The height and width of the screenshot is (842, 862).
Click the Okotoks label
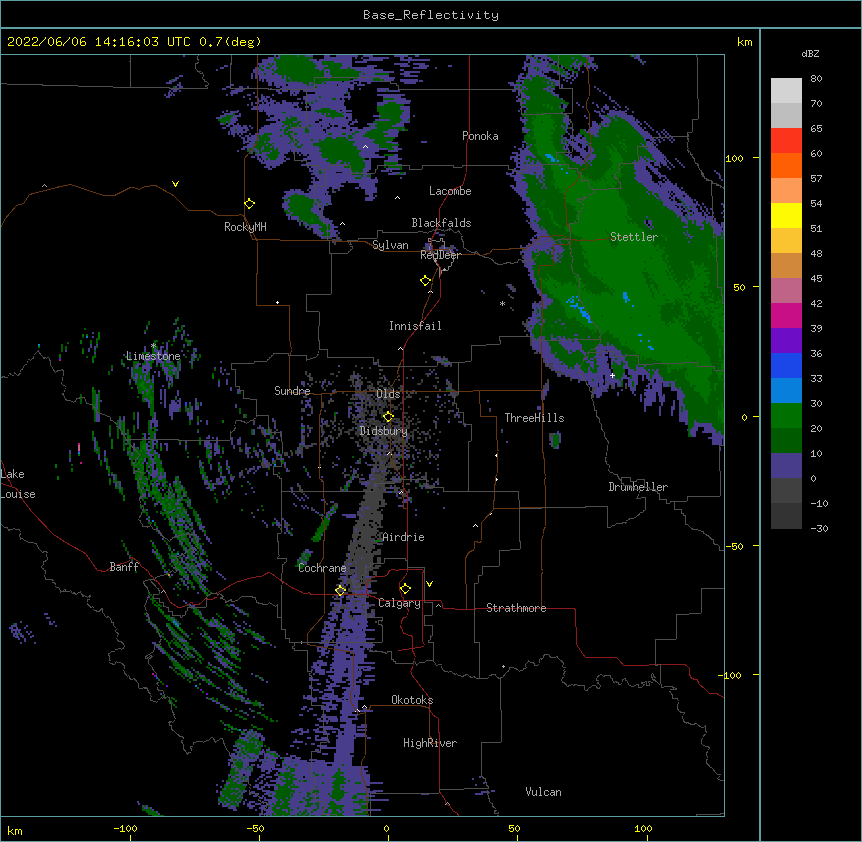[412, 700]
